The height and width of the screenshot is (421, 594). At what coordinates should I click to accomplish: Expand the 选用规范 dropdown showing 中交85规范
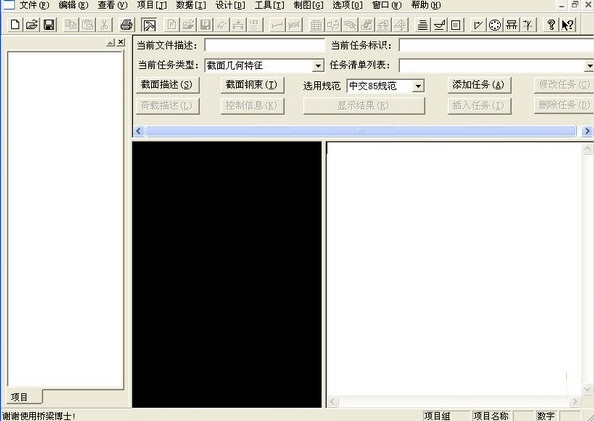pyautogui.click(x=418, y=86)
